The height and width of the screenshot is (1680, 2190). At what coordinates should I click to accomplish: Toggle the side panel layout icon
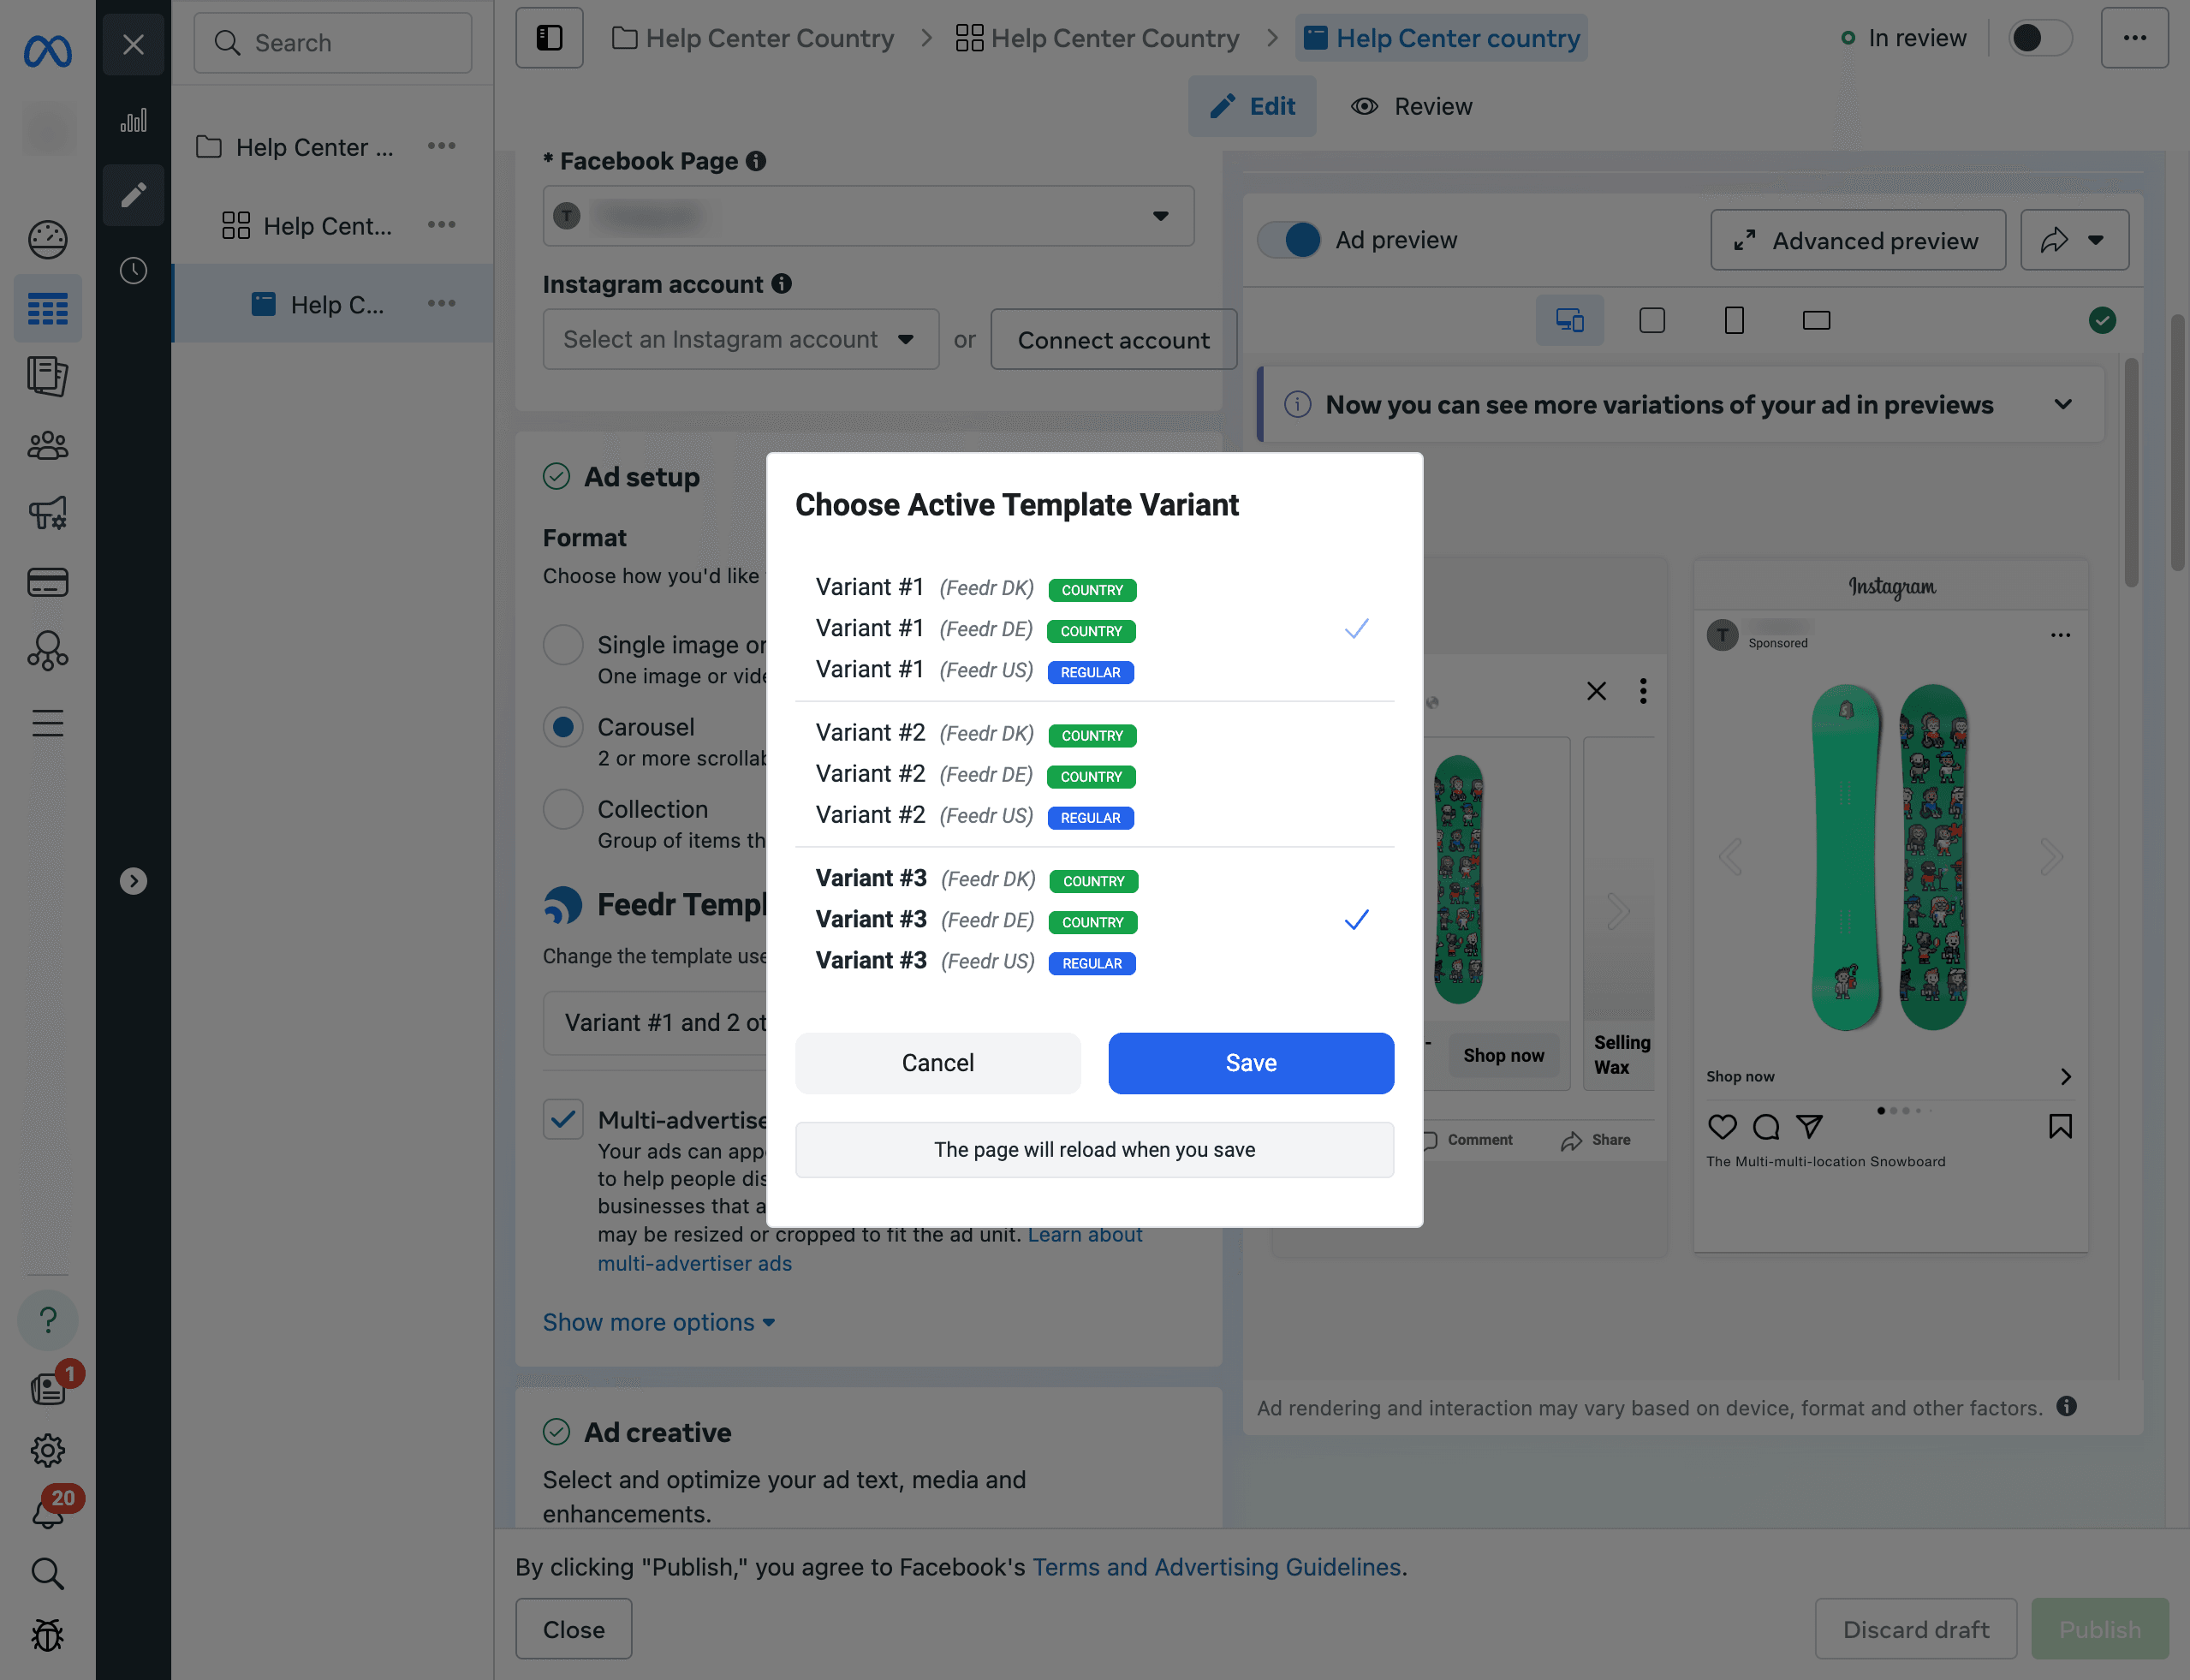click(549, 38)
